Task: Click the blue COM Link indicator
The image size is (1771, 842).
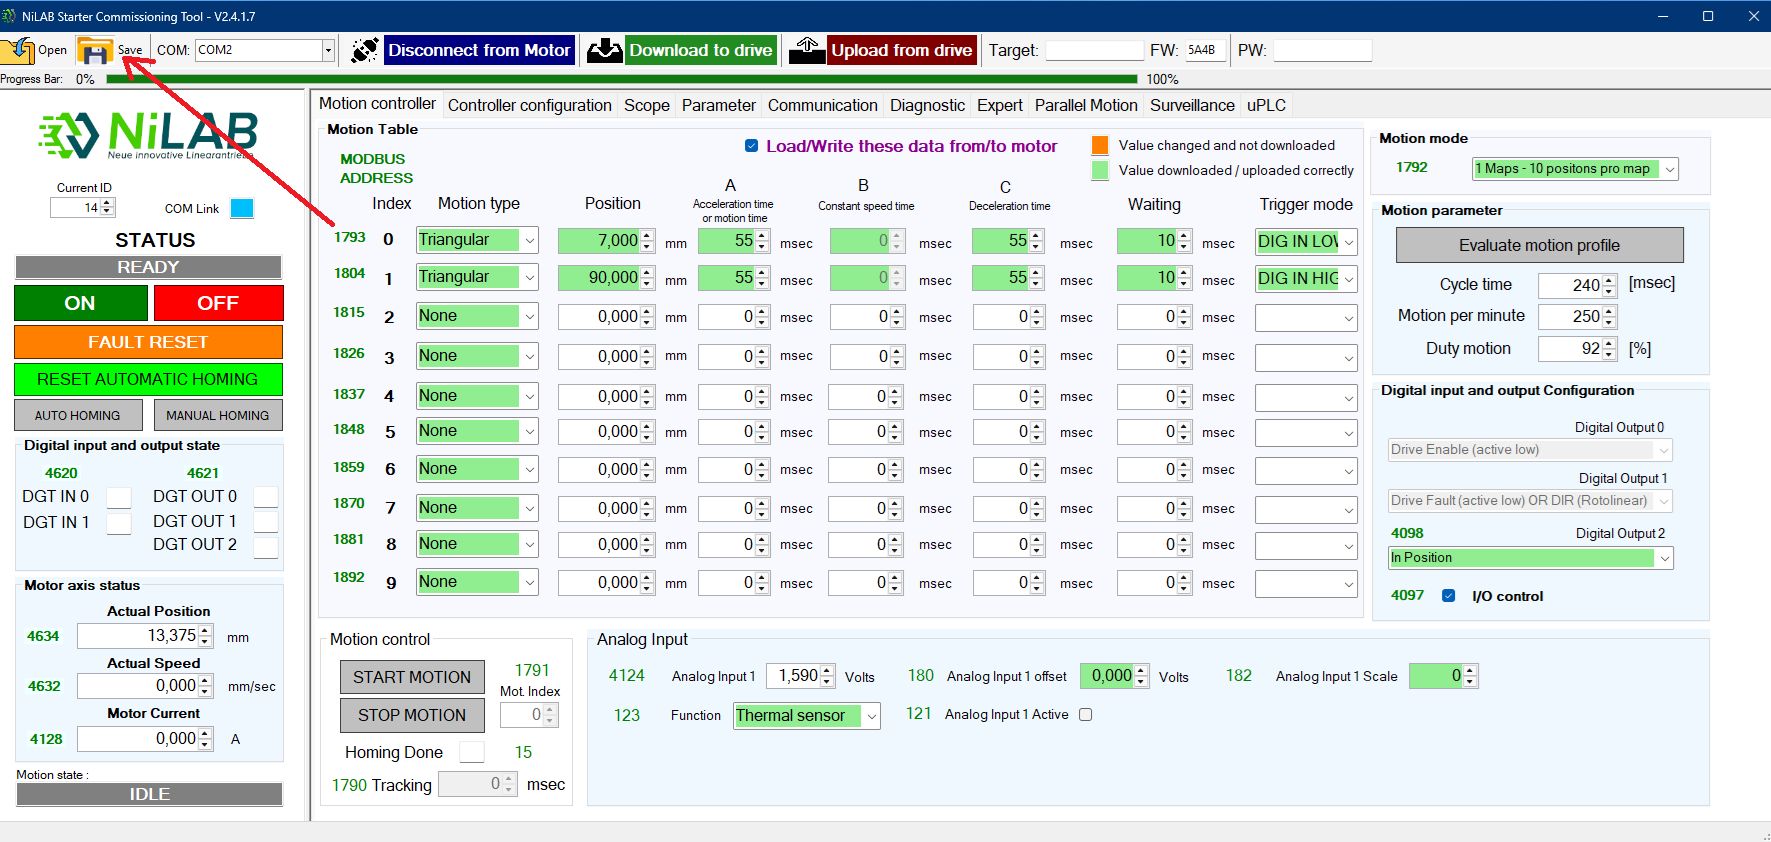Action: pyautogui.click(x=242, y=208)
